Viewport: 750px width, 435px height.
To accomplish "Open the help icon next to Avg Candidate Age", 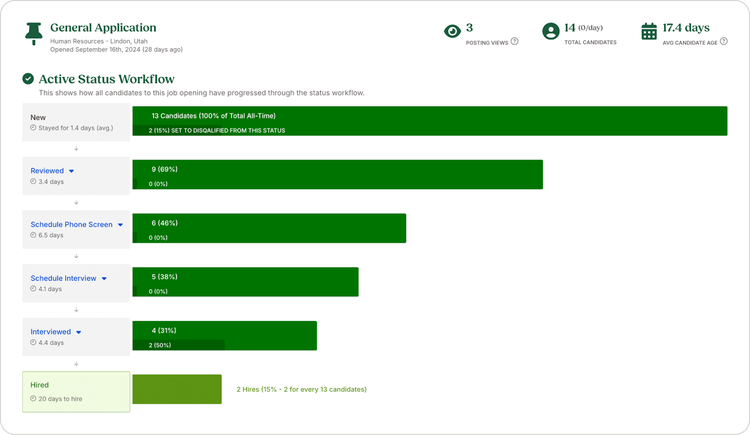I will pos(724,42).
